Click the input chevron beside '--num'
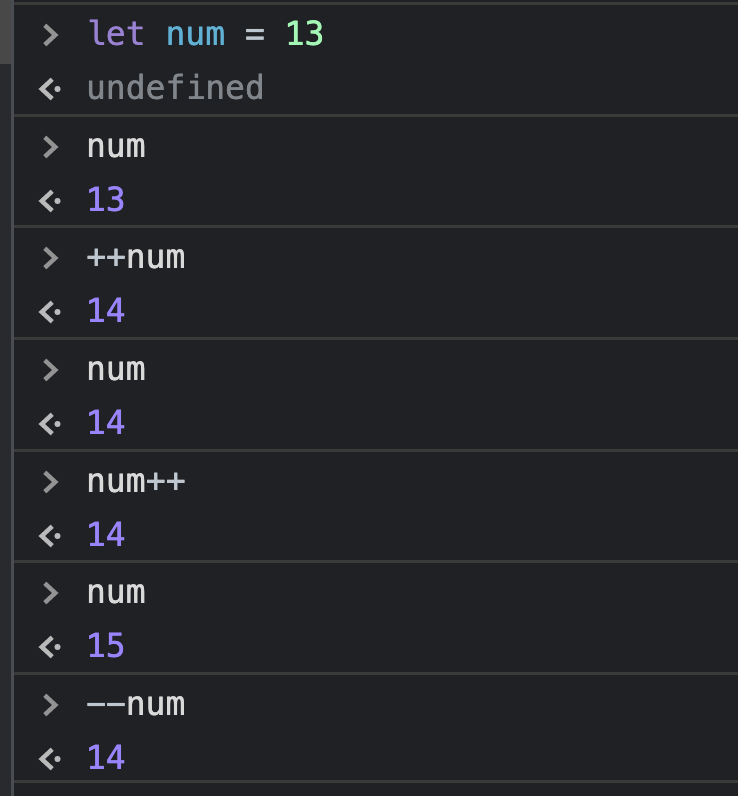 coord(51,705)
